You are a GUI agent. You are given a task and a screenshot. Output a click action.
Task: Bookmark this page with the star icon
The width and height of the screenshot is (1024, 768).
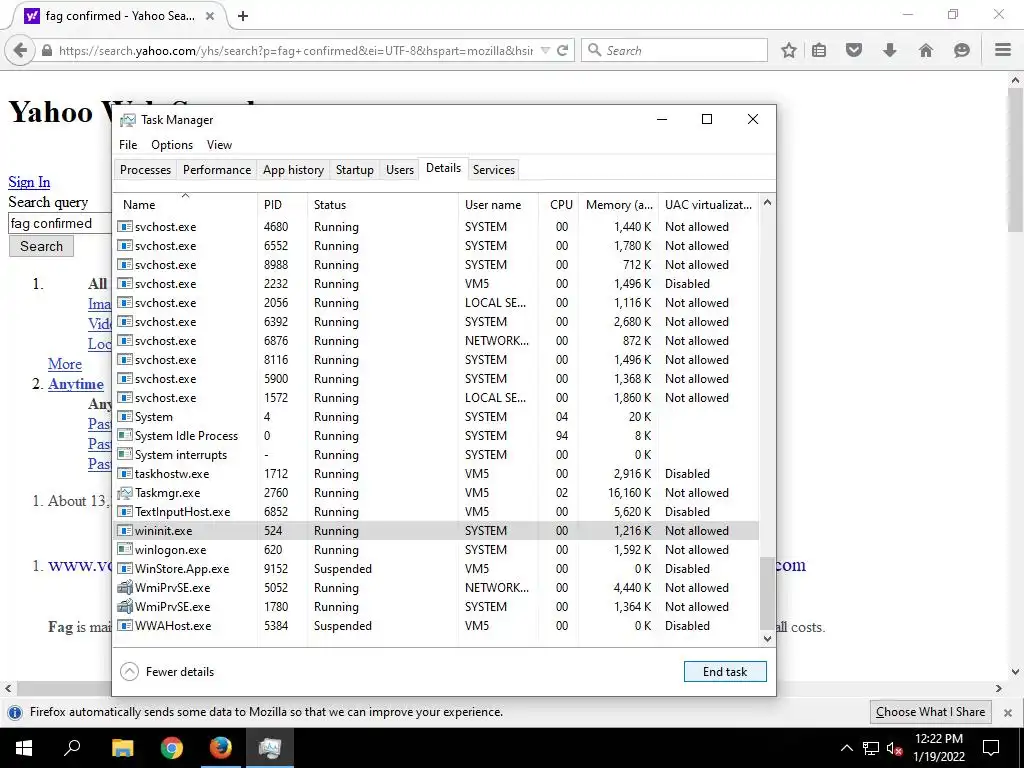click(789, 50)
